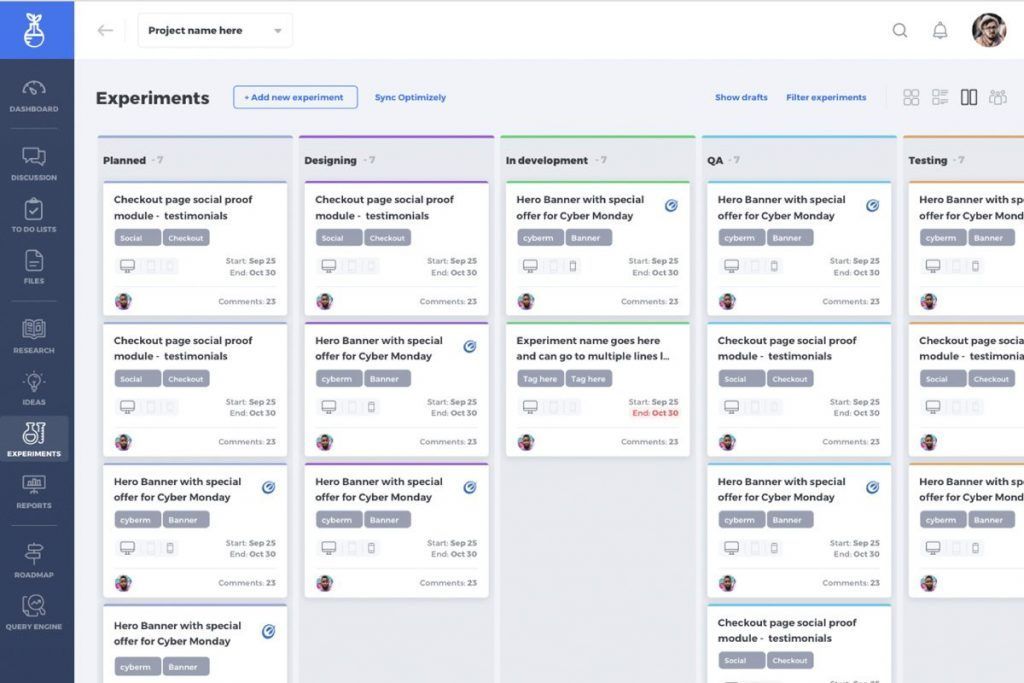Click the flask logo in the sidebar header
Screen dimensions: 1024x683
click(34, 30)
